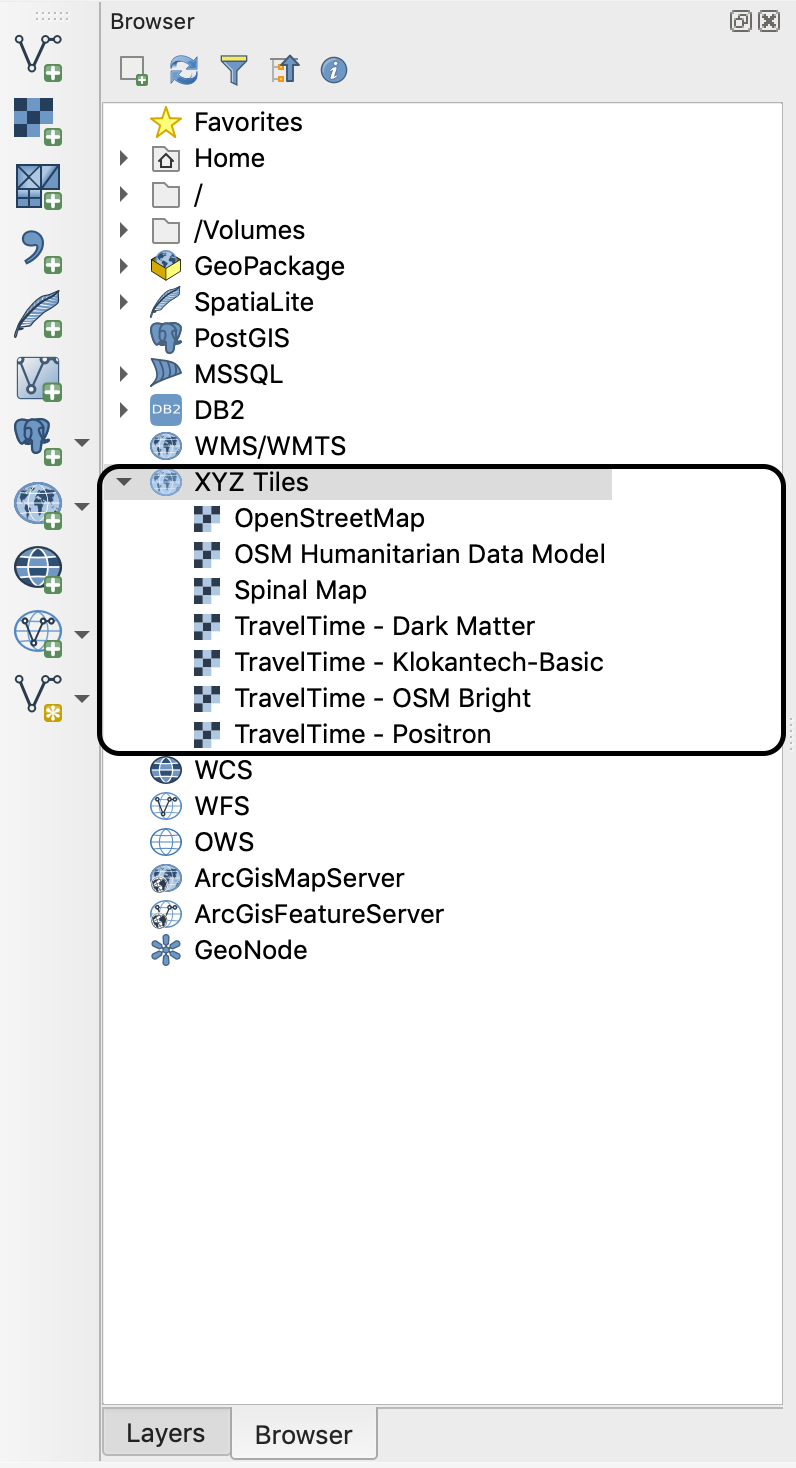Click the Add WMS/WMTS Layer icon
This screenshot has width=796, height=1468.
tap(39, 506)
